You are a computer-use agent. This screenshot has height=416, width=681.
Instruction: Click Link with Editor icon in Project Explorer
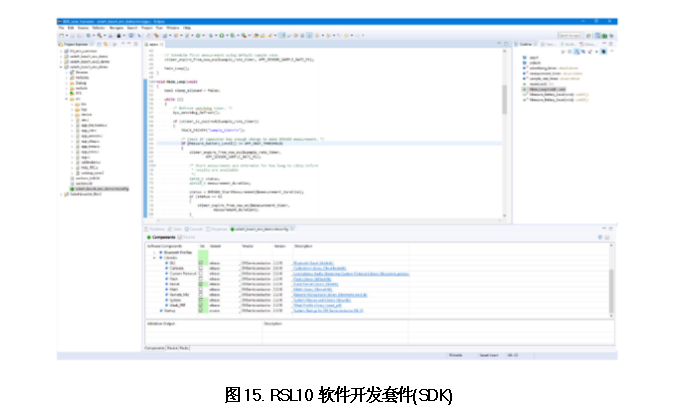[x=106, y=44]
